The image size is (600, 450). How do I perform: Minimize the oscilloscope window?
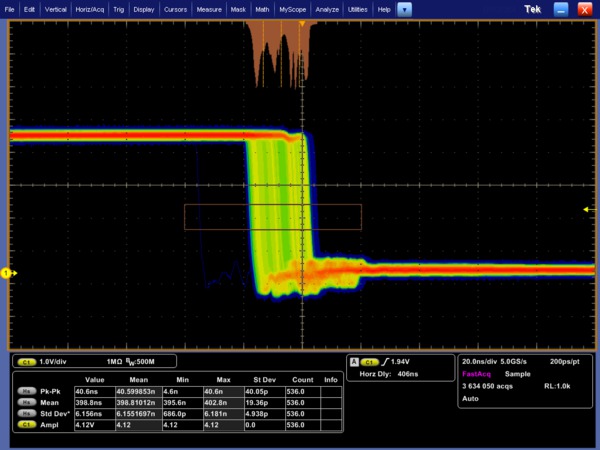562,9
